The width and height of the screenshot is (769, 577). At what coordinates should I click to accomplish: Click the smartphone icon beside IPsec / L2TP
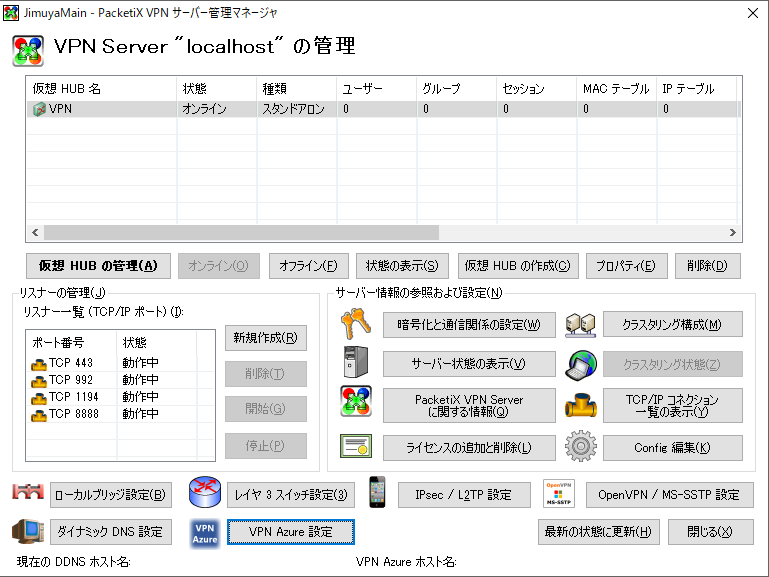pos(377,492)
